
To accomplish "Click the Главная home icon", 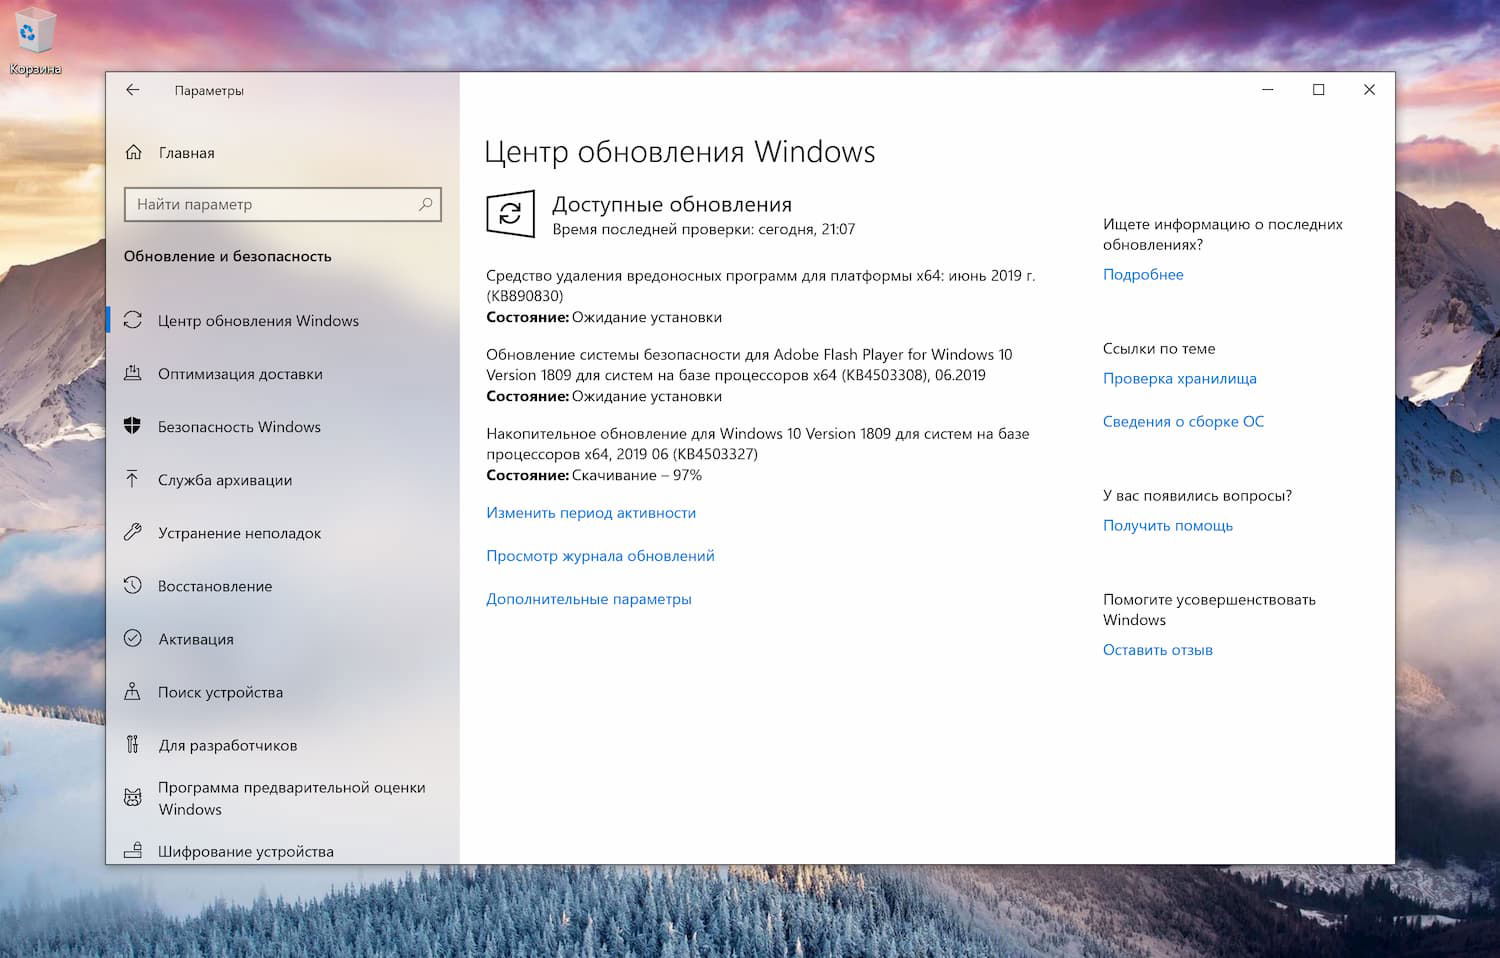I will 134,152.
